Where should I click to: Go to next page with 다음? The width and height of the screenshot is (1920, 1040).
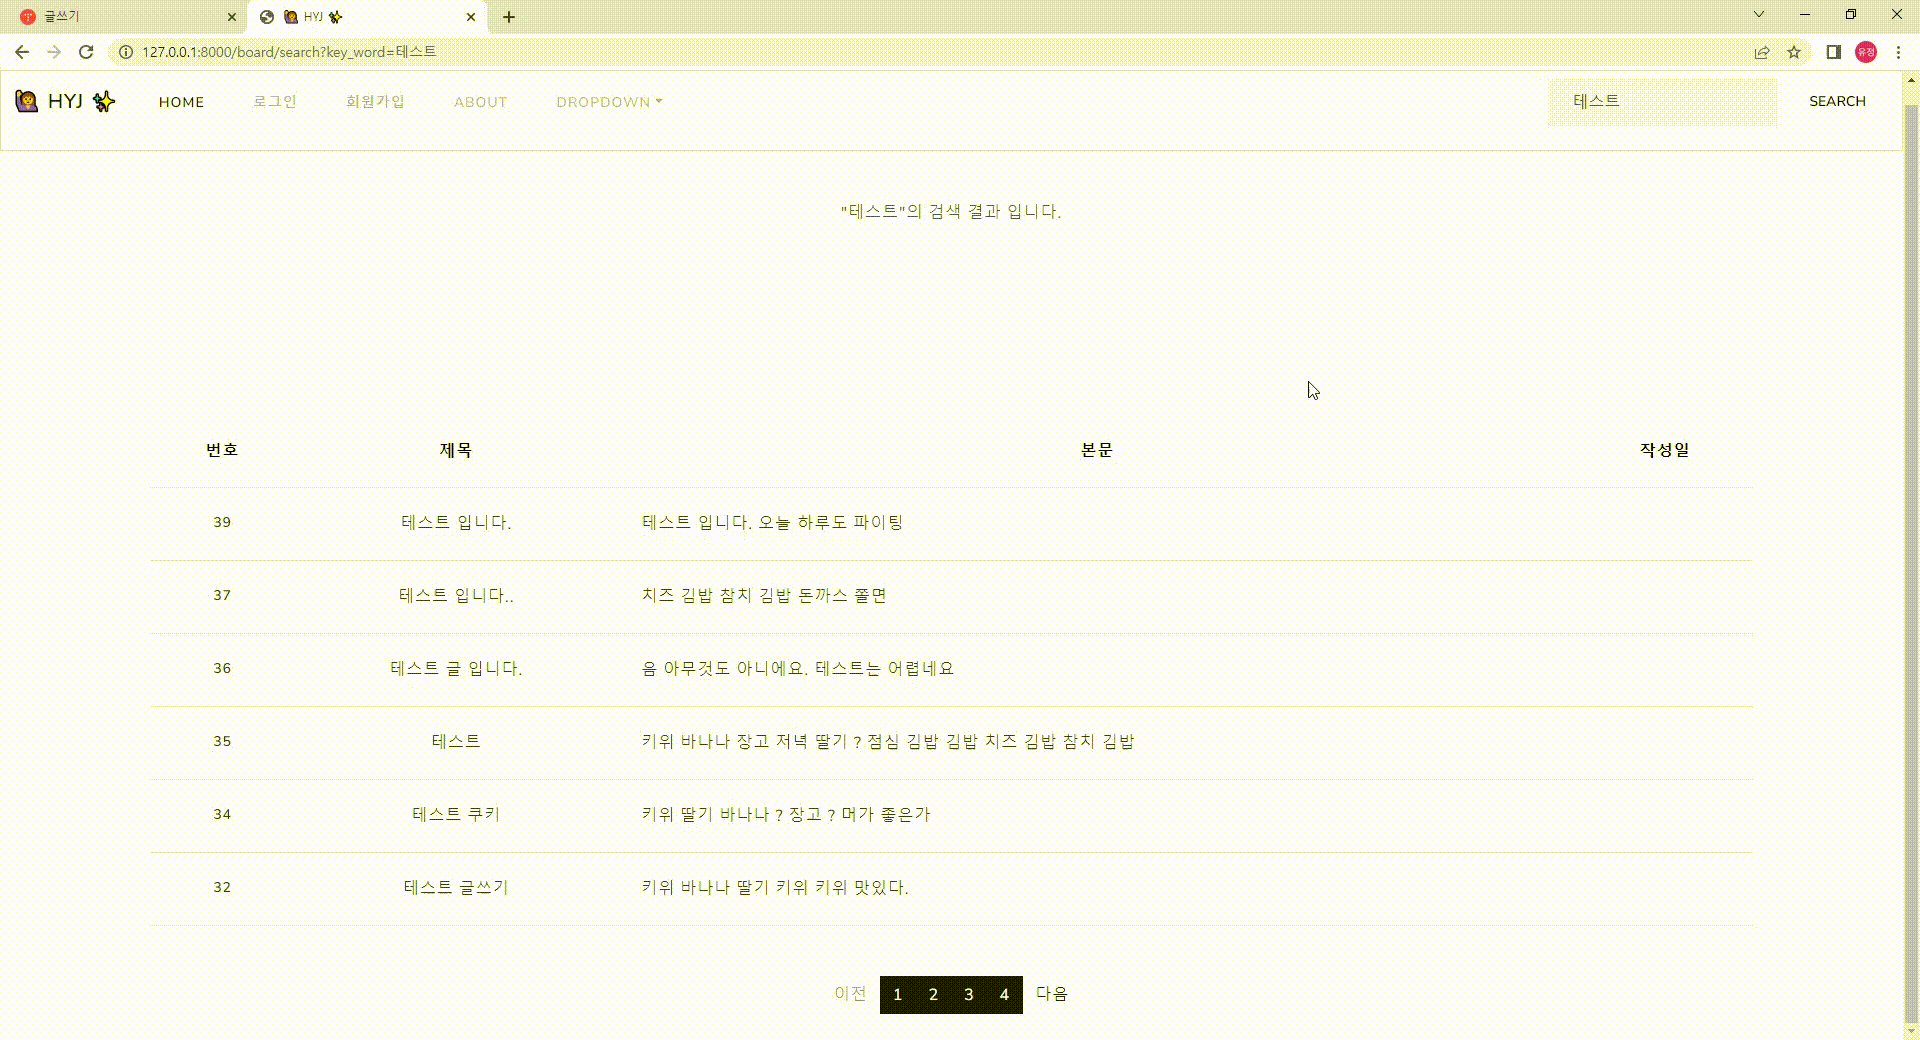pos(1052,994)
